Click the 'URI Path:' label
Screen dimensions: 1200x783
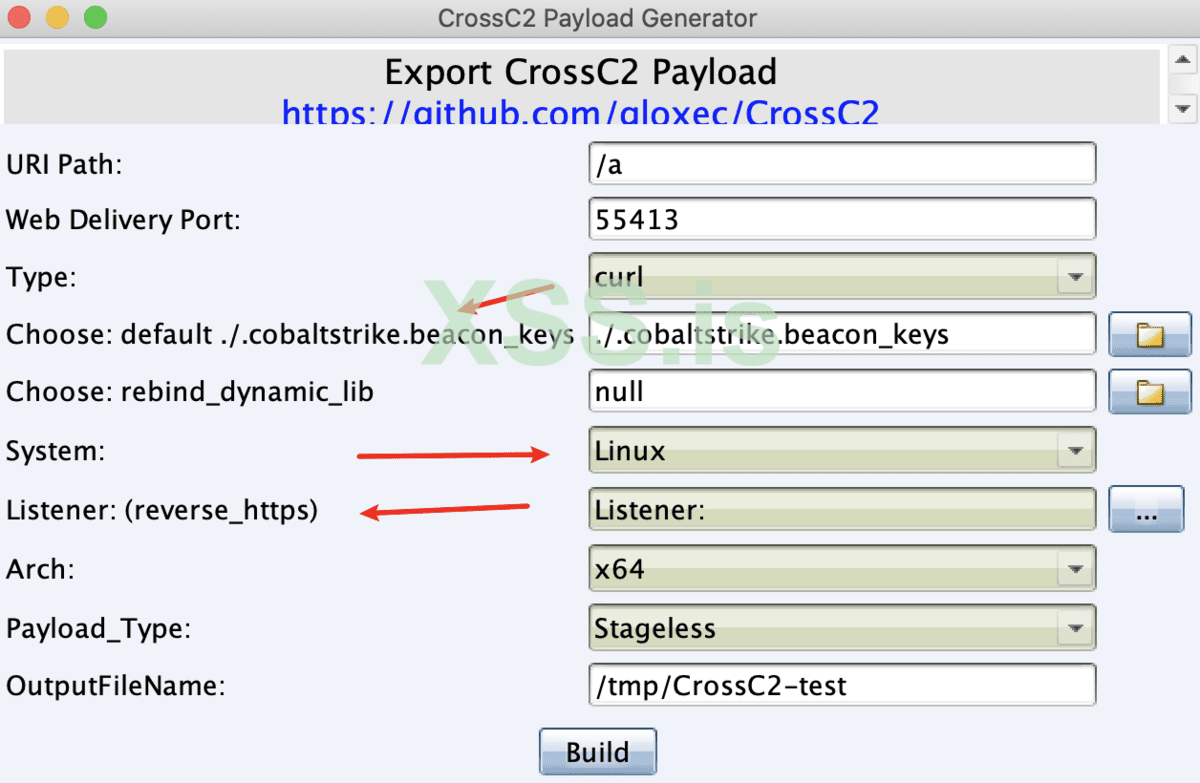pos(64,165)
